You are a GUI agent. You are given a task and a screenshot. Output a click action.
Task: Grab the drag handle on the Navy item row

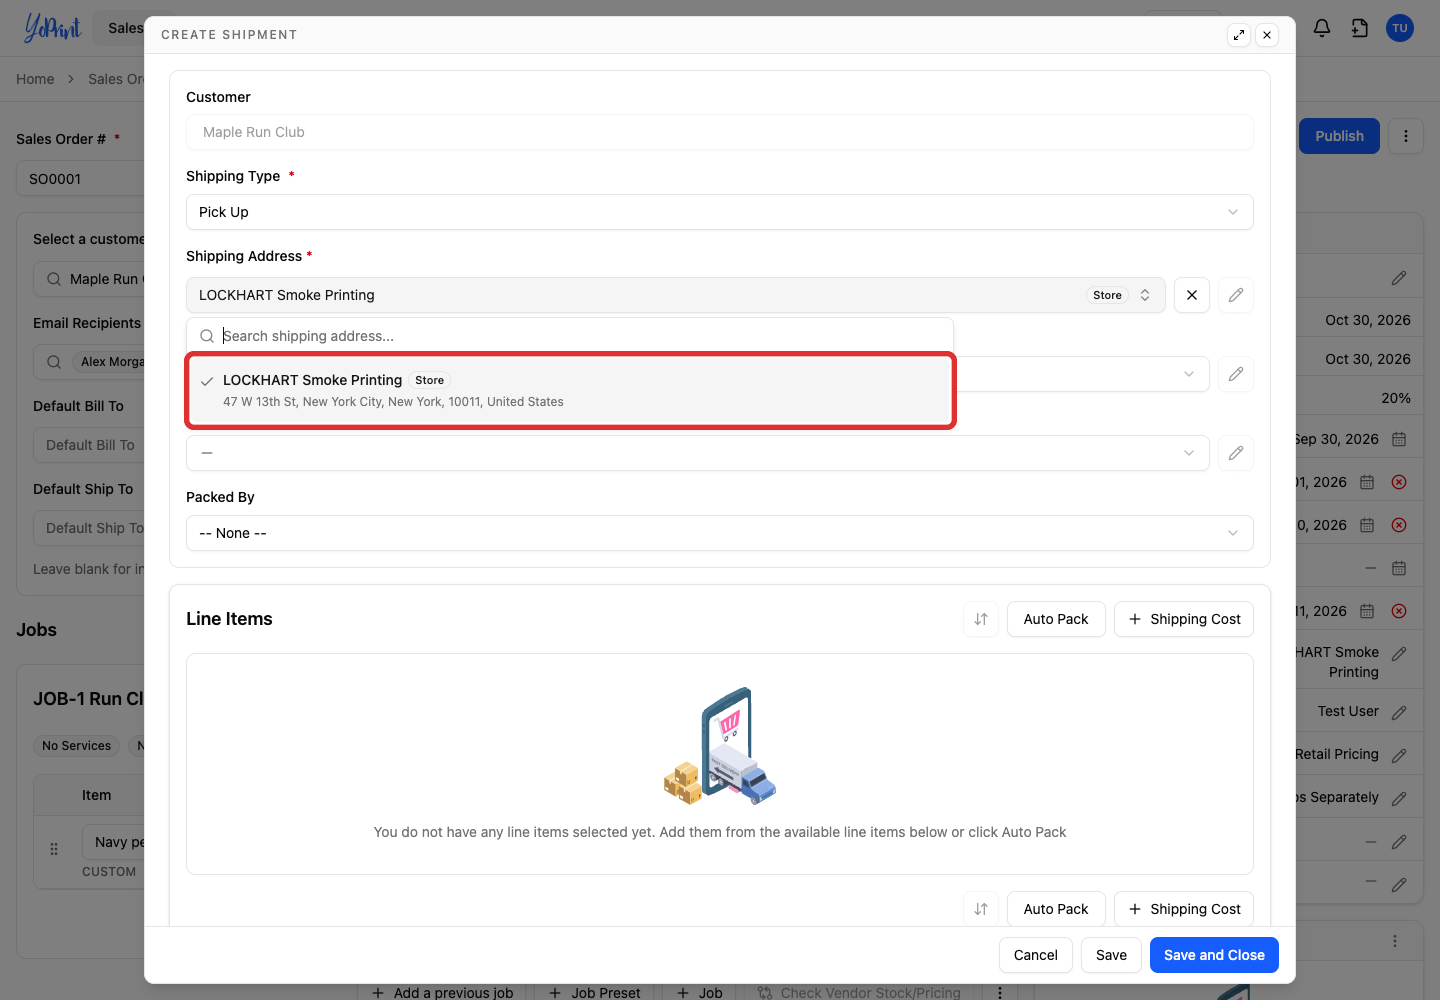(54, 849)
